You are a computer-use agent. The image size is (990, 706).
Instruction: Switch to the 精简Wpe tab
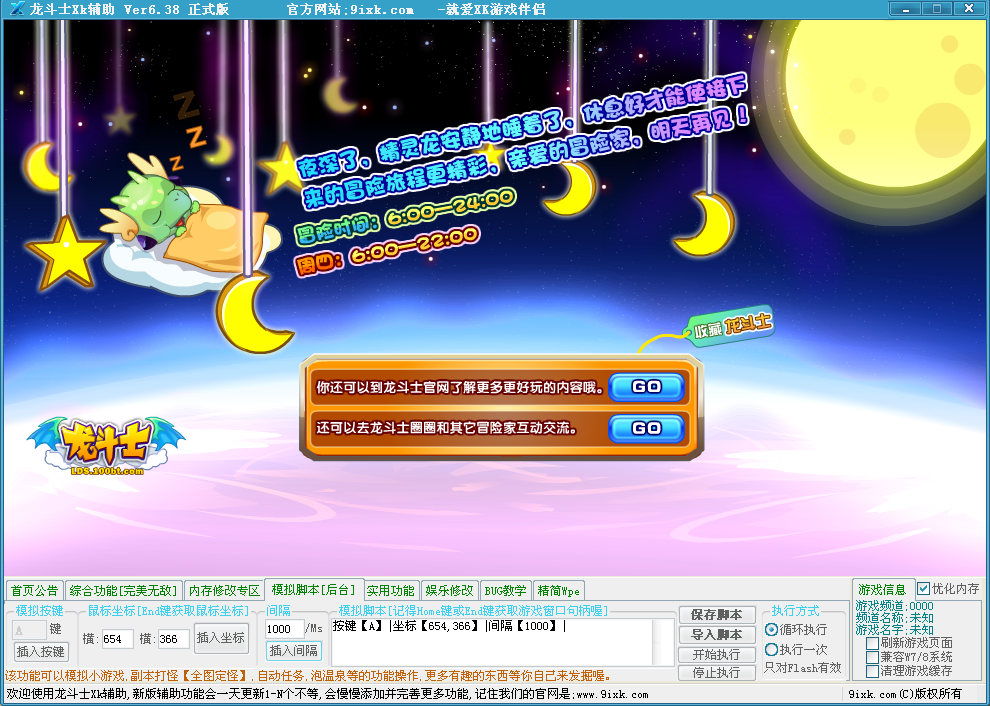[558, 590]
